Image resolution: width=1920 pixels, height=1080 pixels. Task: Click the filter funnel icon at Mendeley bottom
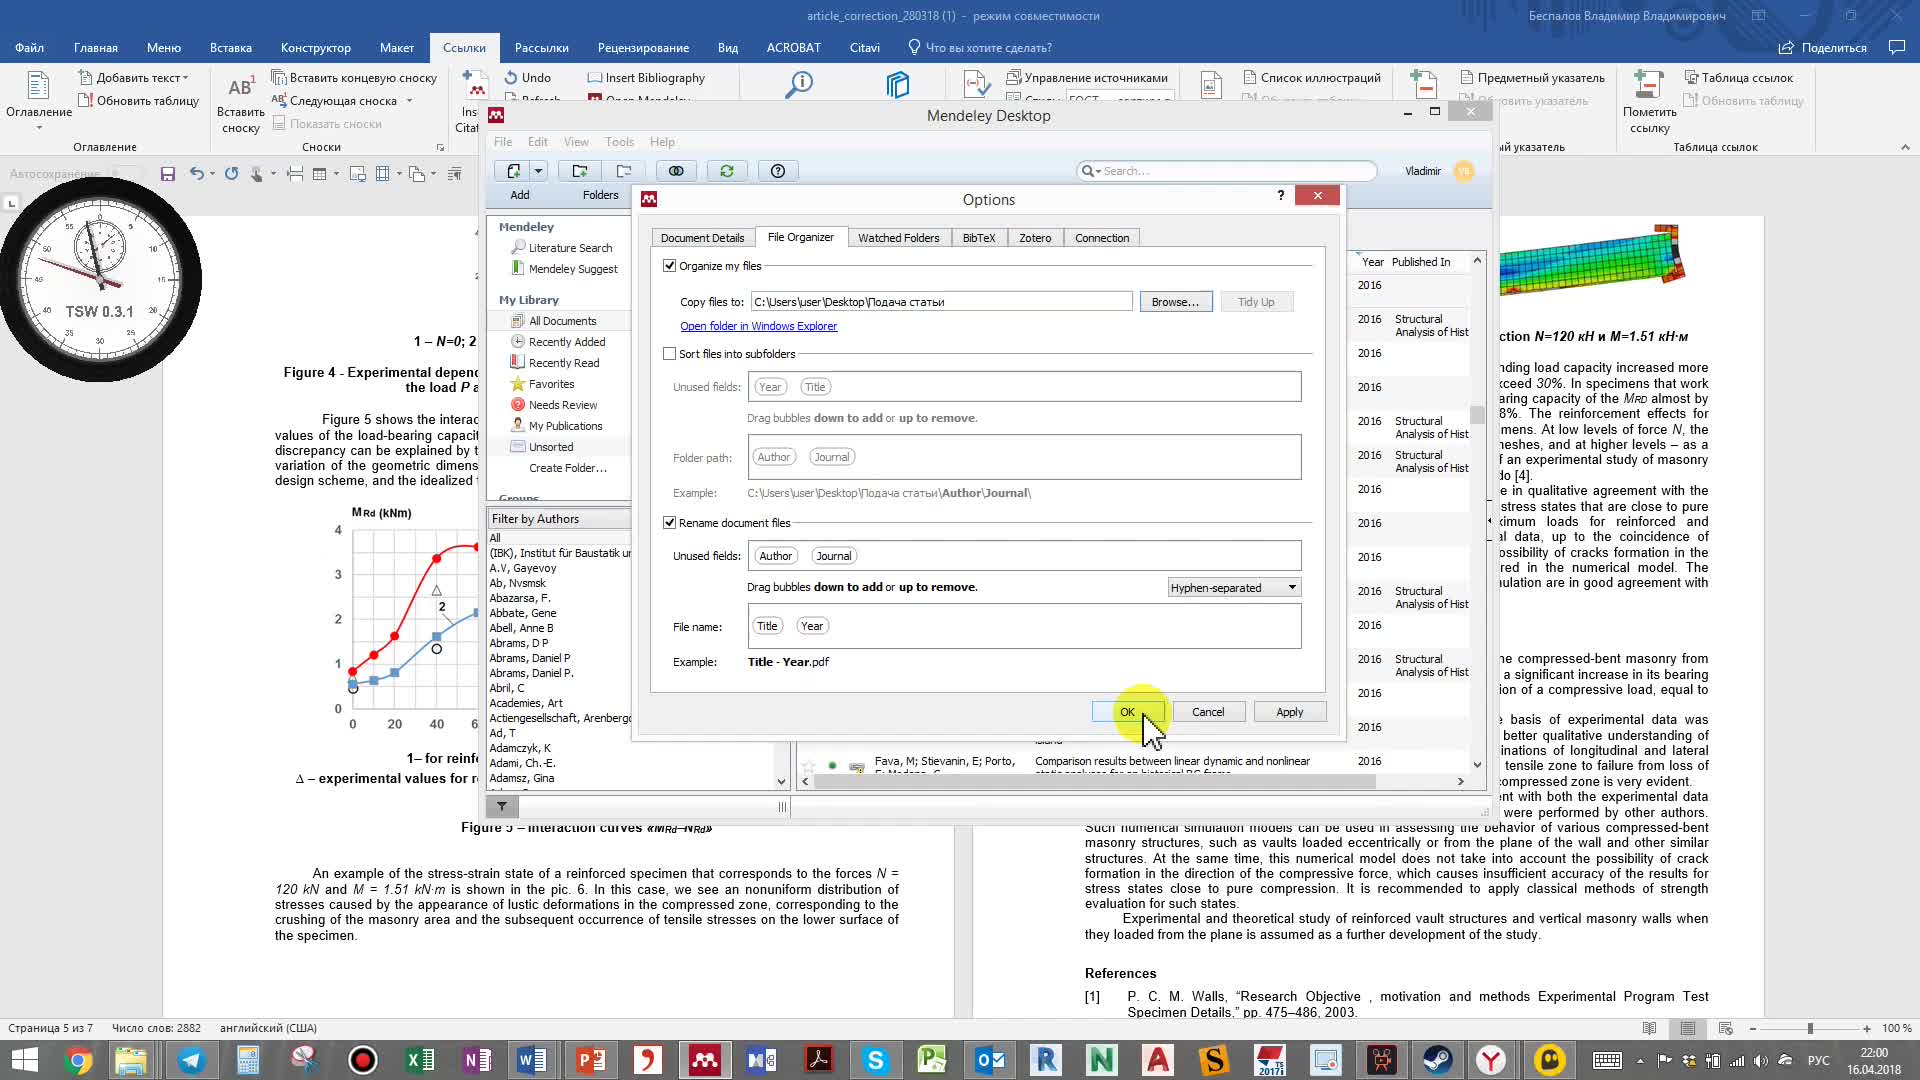(x=502, y=806)
